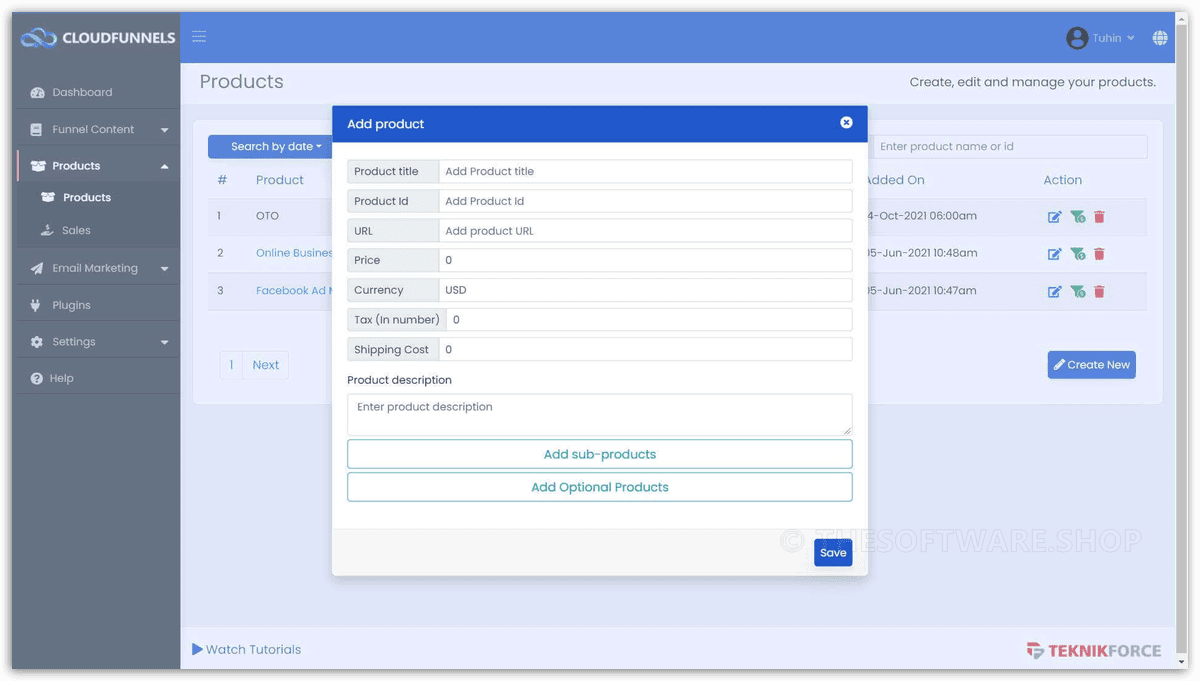Open the Tuhin user dropdown
Viewport: 1200px width, 681px height.
(1113, 38)
